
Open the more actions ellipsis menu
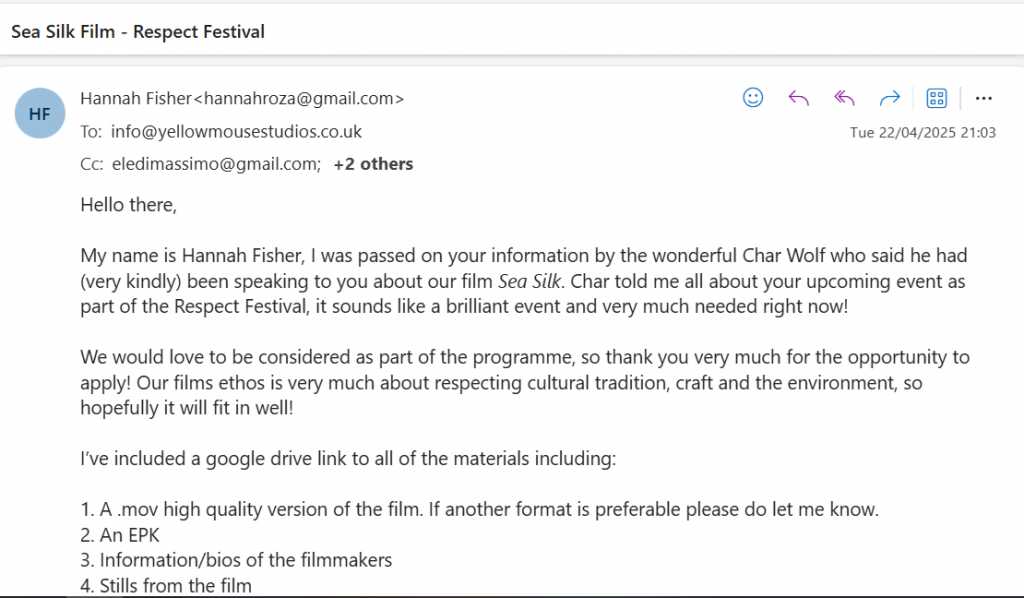[984, 99]
